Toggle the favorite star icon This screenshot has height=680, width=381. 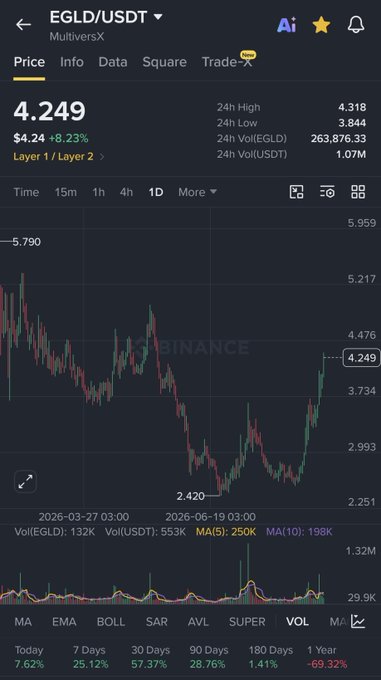321,25
